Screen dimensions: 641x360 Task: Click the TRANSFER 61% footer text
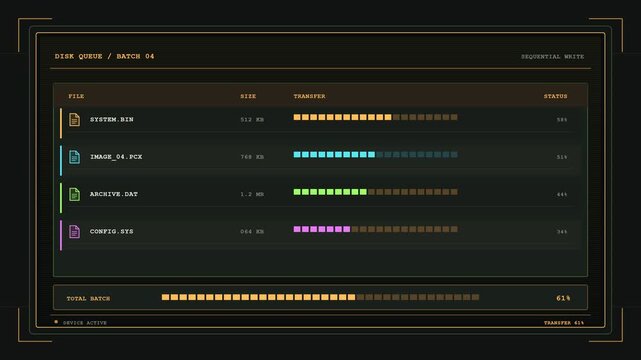click(564, 323)
